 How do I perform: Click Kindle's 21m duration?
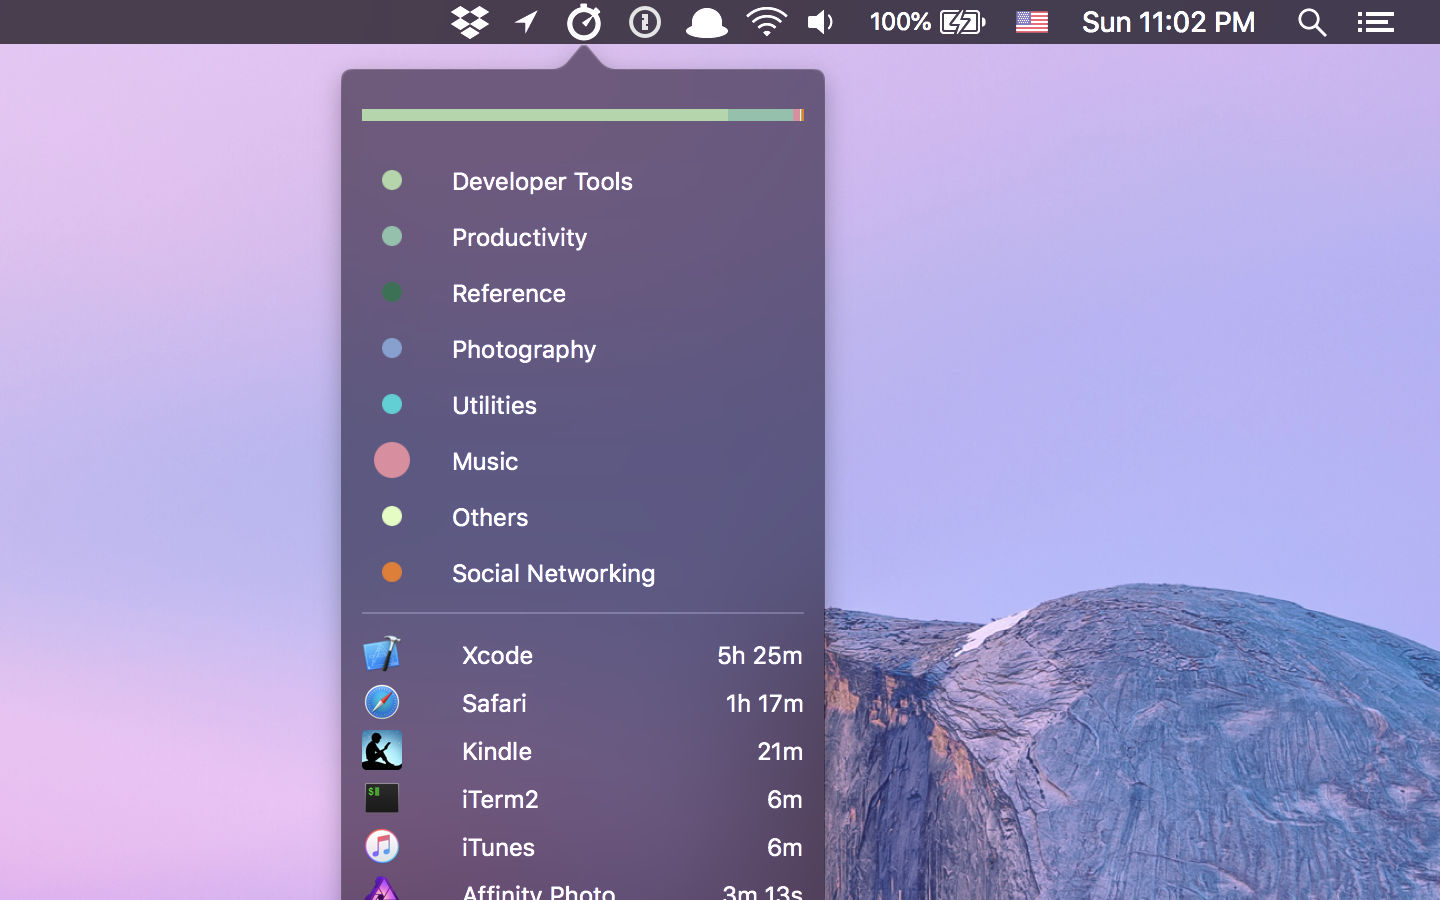[x=780, y=751]
